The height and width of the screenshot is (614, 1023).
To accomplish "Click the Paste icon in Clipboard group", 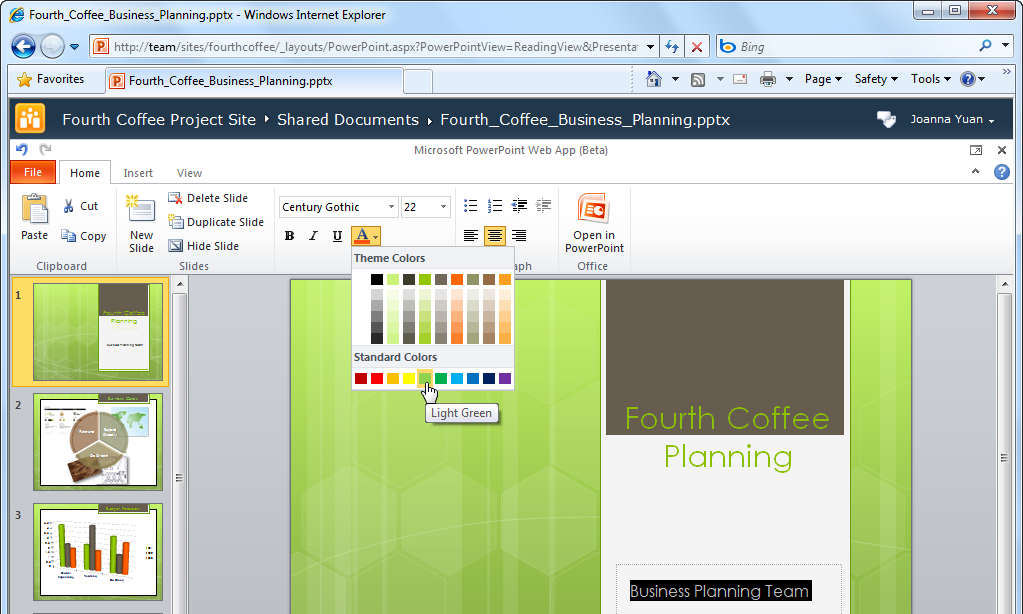I will pos(35,209).
